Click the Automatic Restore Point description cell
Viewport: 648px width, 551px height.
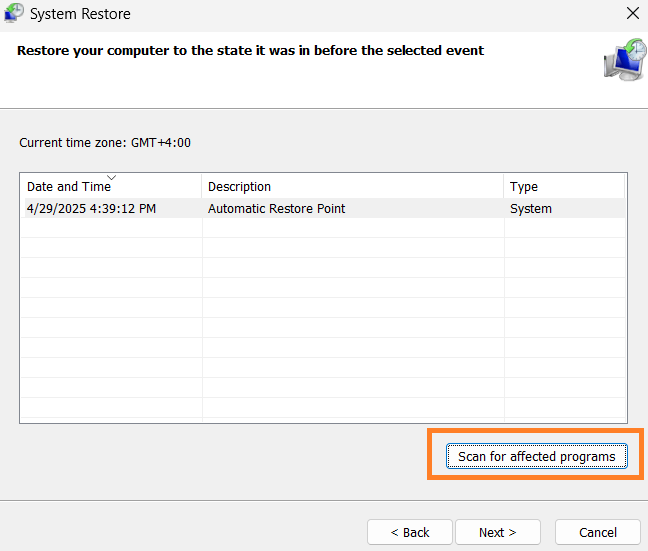276,209
